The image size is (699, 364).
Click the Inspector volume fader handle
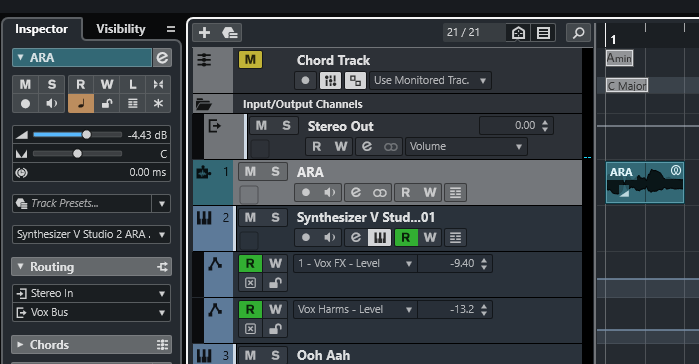click(x=86, y=135)
